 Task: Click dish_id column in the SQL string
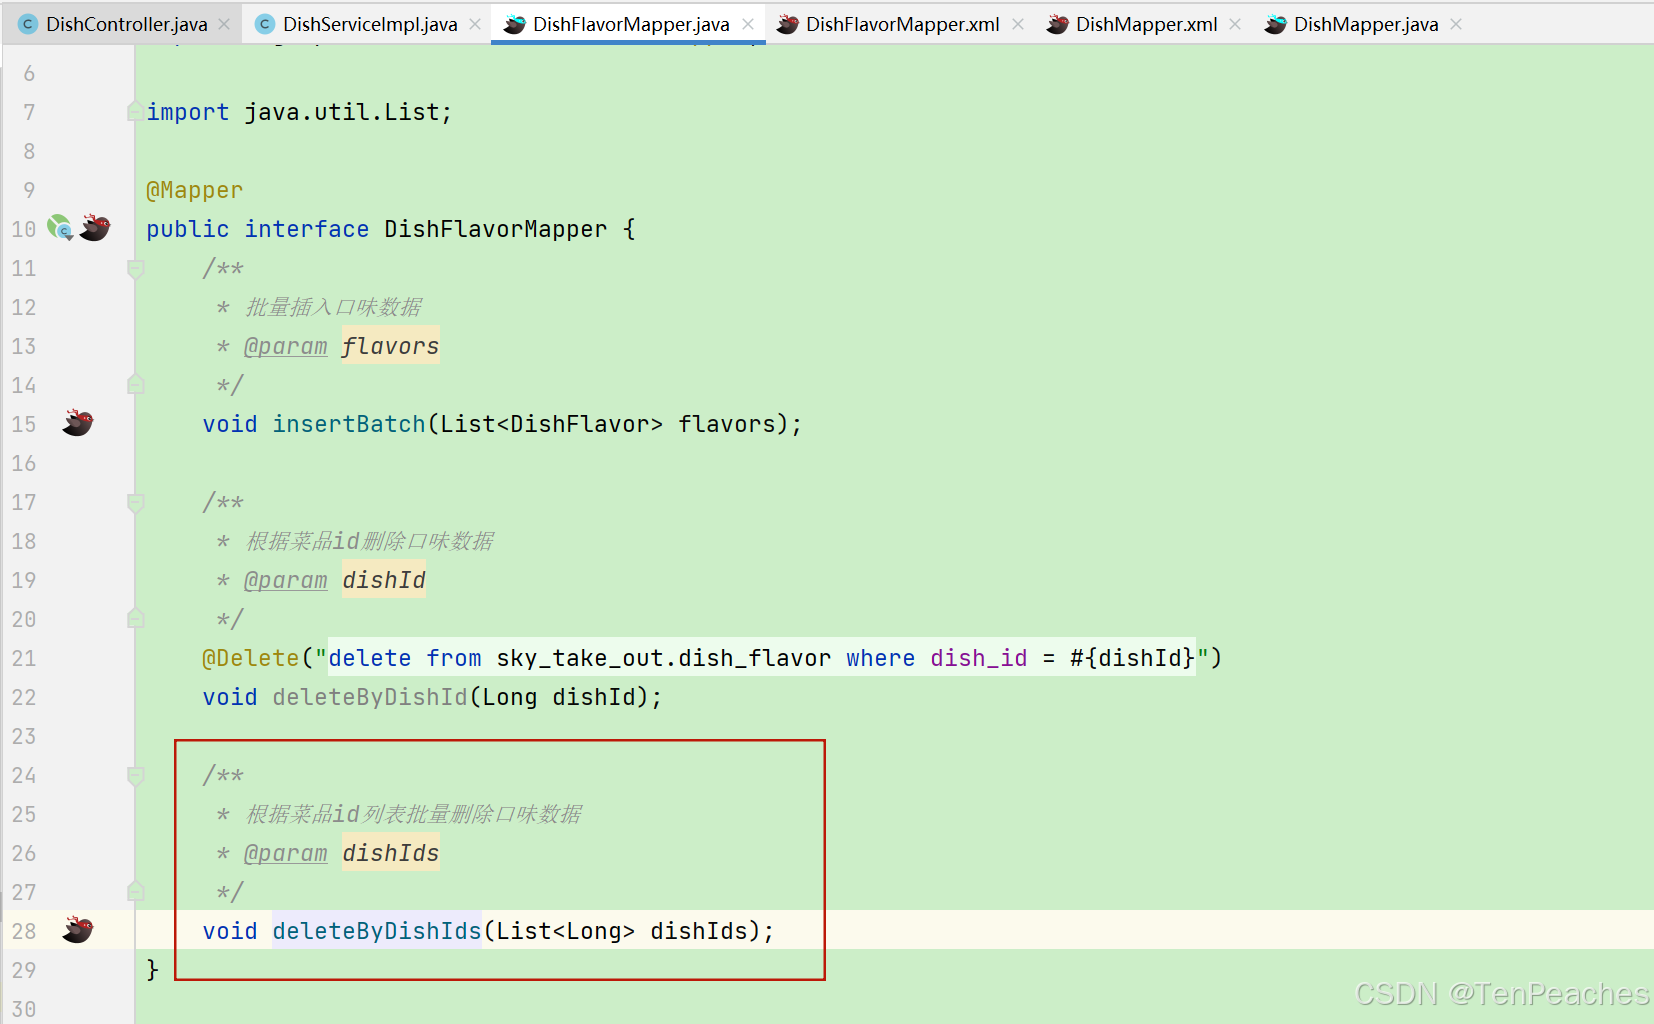point(979,658)
